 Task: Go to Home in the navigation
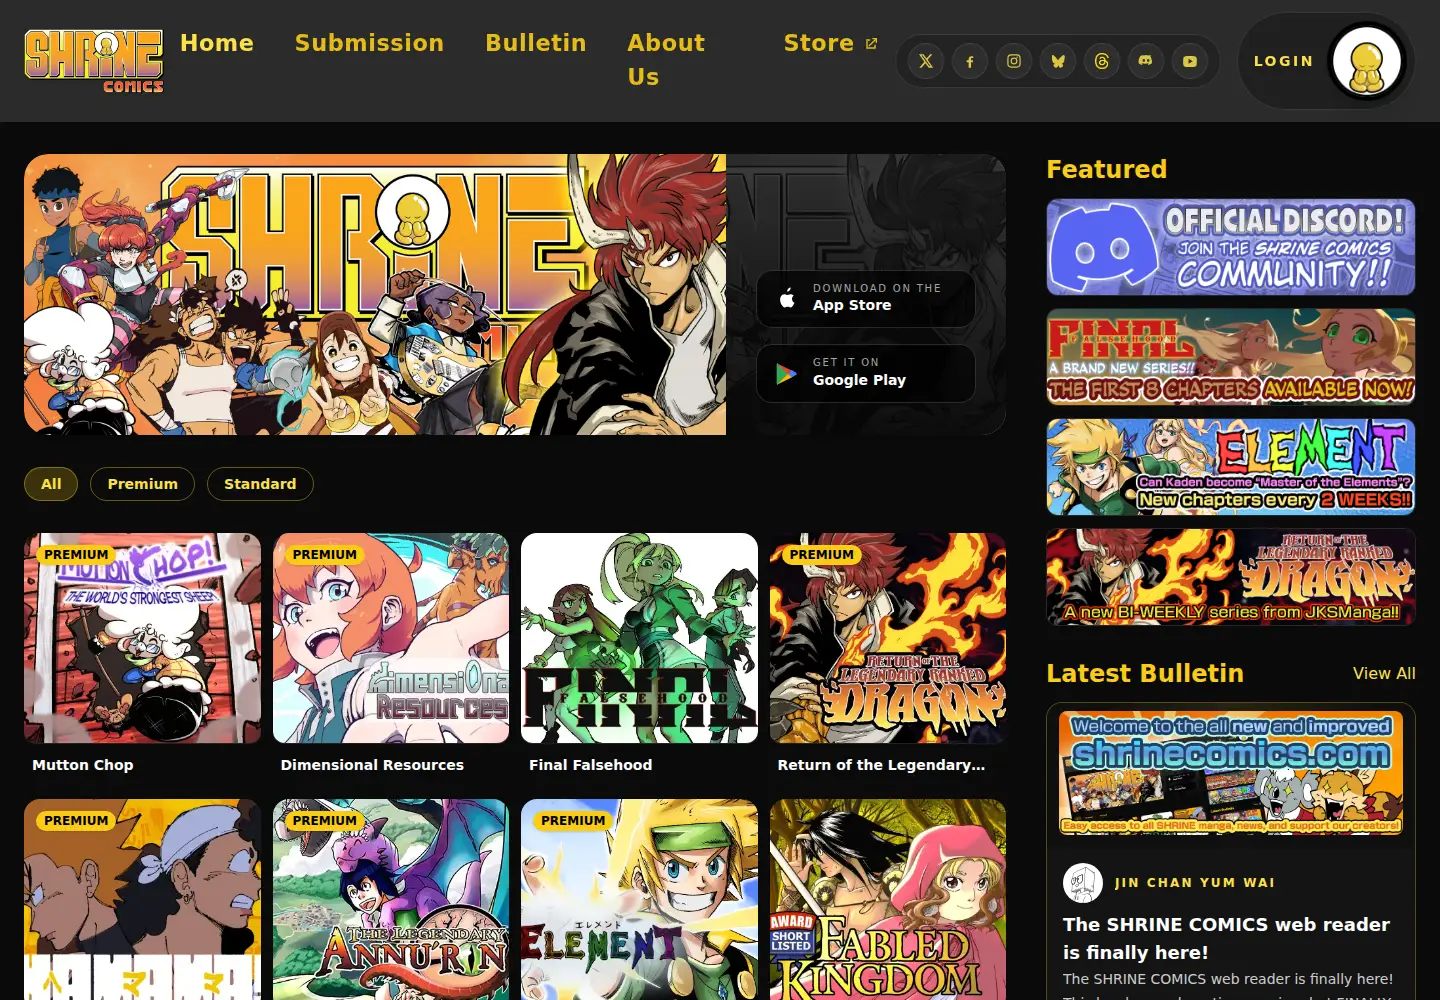(217, 43)
